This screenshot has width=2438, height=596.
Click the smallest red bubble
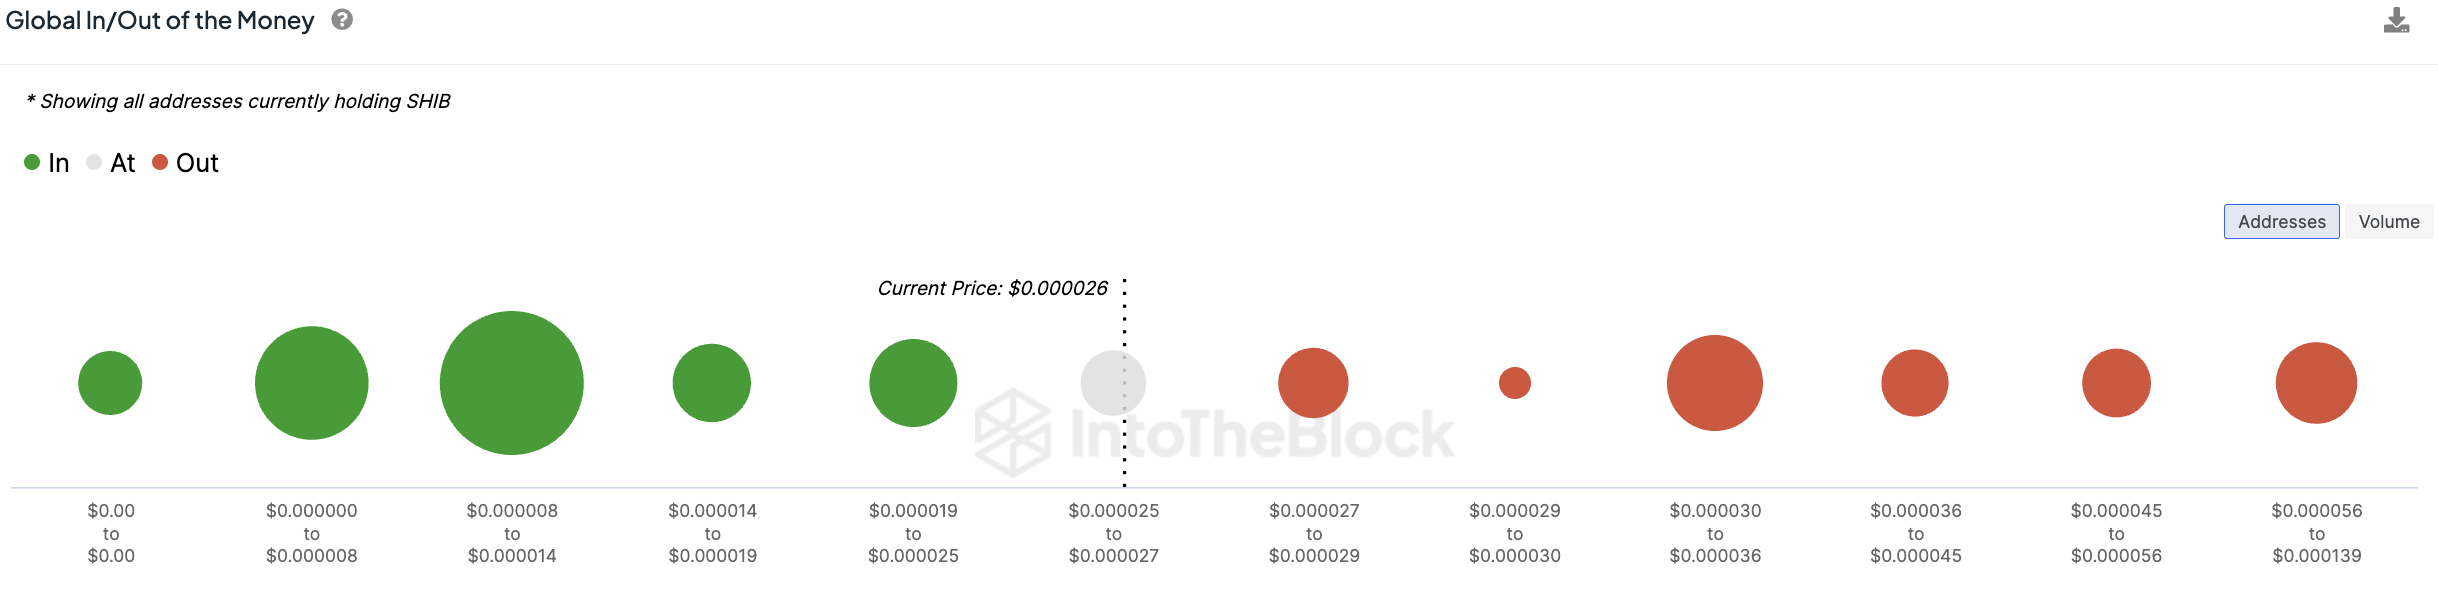1514,383
